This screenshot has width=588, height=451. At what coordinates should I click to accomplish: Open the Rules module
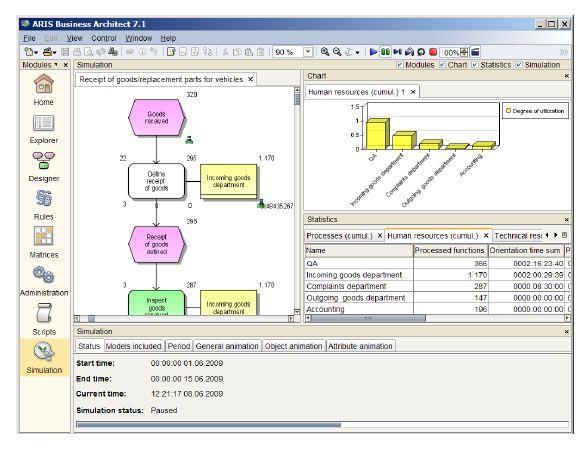44,205
